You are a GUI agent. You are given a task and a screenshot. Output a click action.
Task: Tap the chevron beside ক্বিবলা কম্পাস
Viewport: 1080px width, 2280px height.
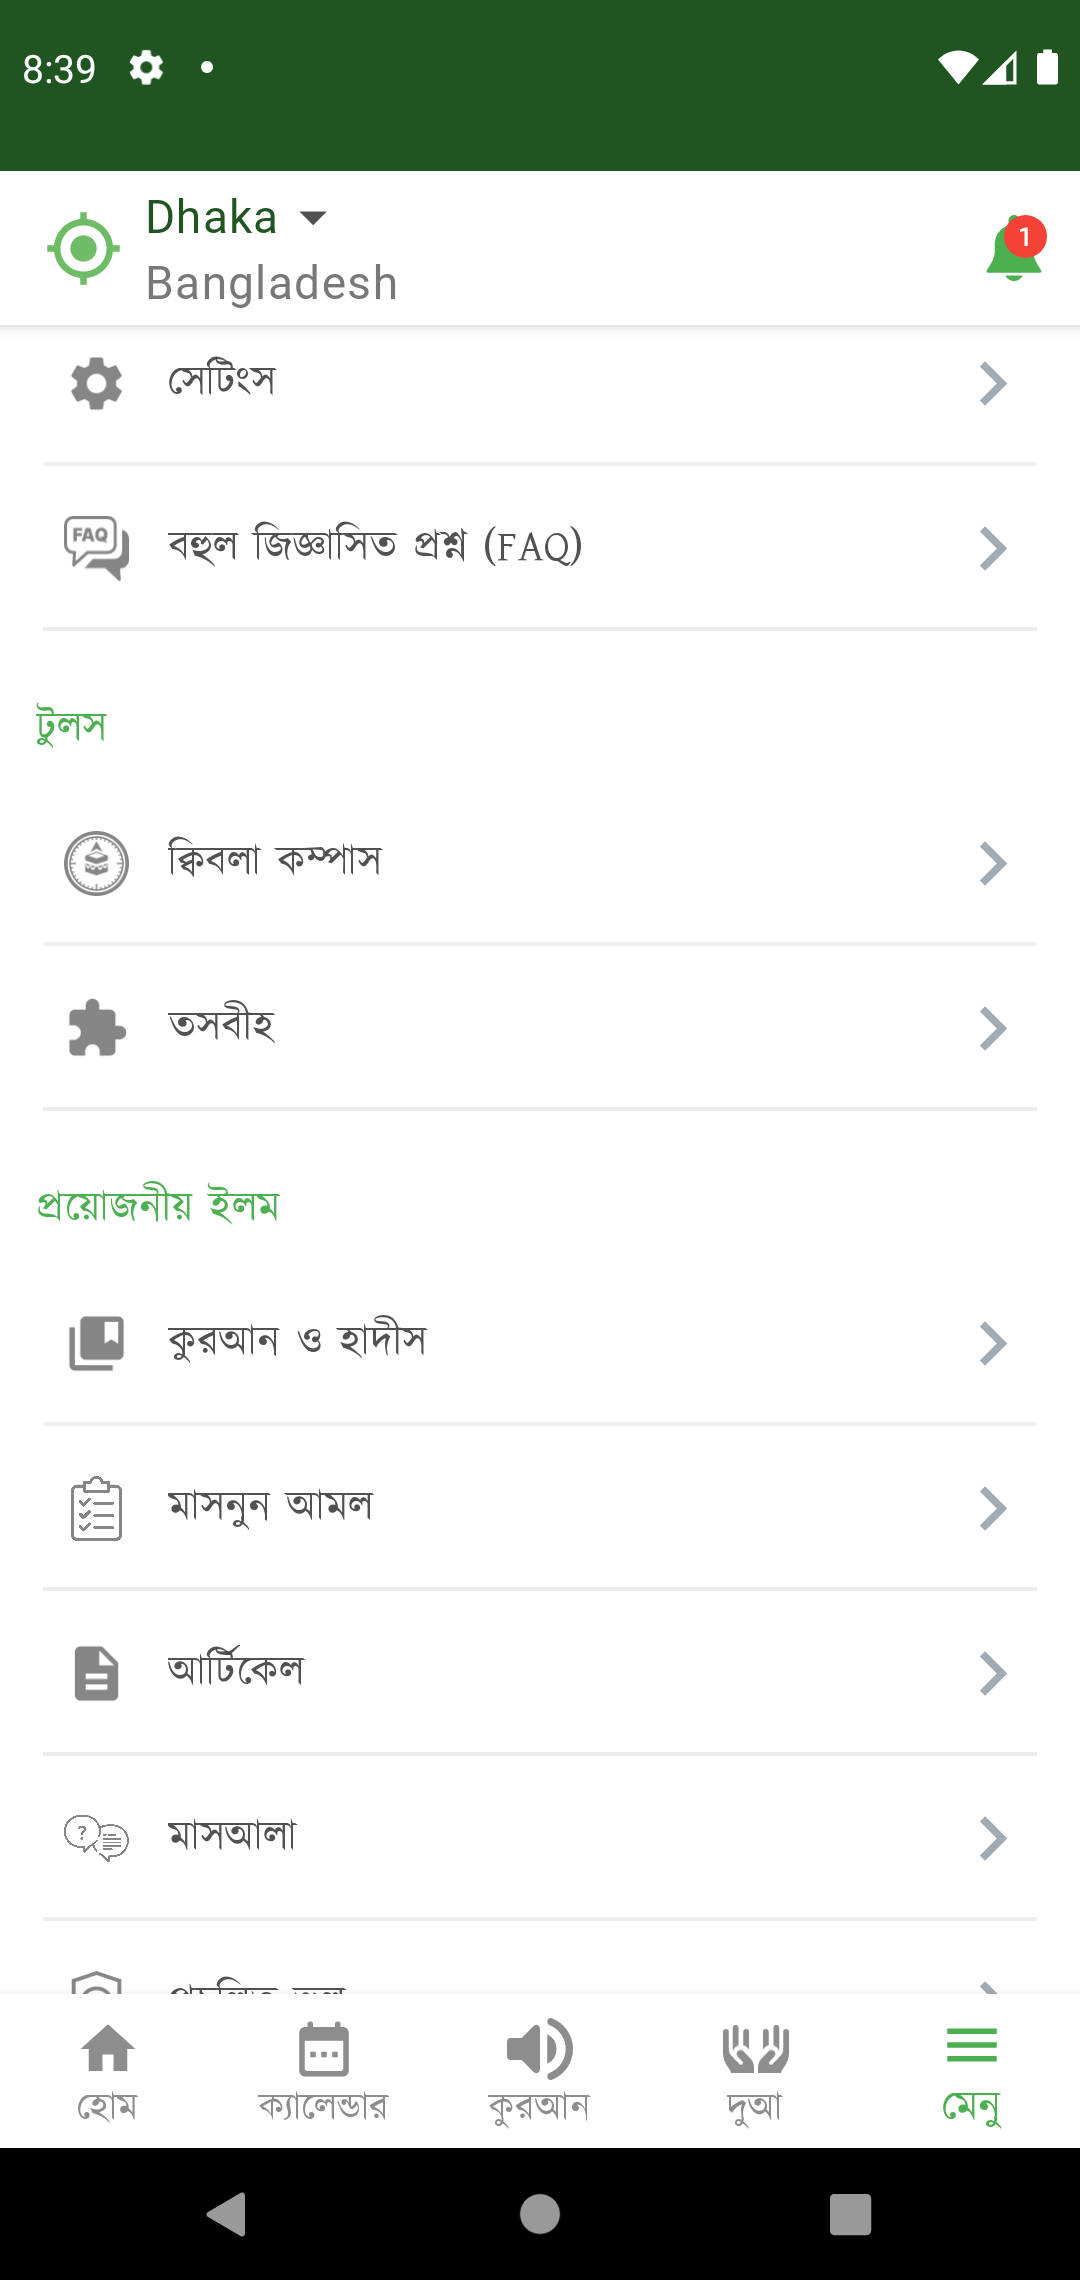tap(992, 863)
